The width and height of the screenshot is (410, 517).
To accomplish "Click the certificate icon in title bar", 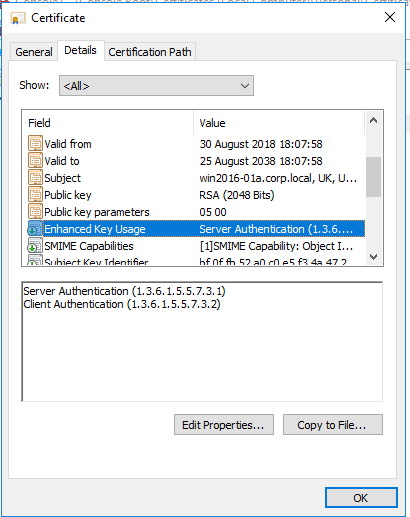I will click(x=18, y=18).
